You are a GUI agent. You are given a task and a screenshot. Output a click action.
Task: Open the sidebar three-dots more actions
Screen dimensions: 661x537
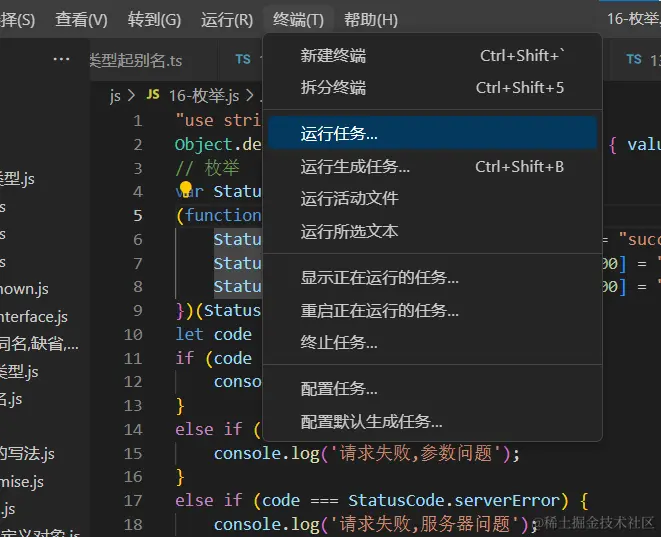[62, 59]
